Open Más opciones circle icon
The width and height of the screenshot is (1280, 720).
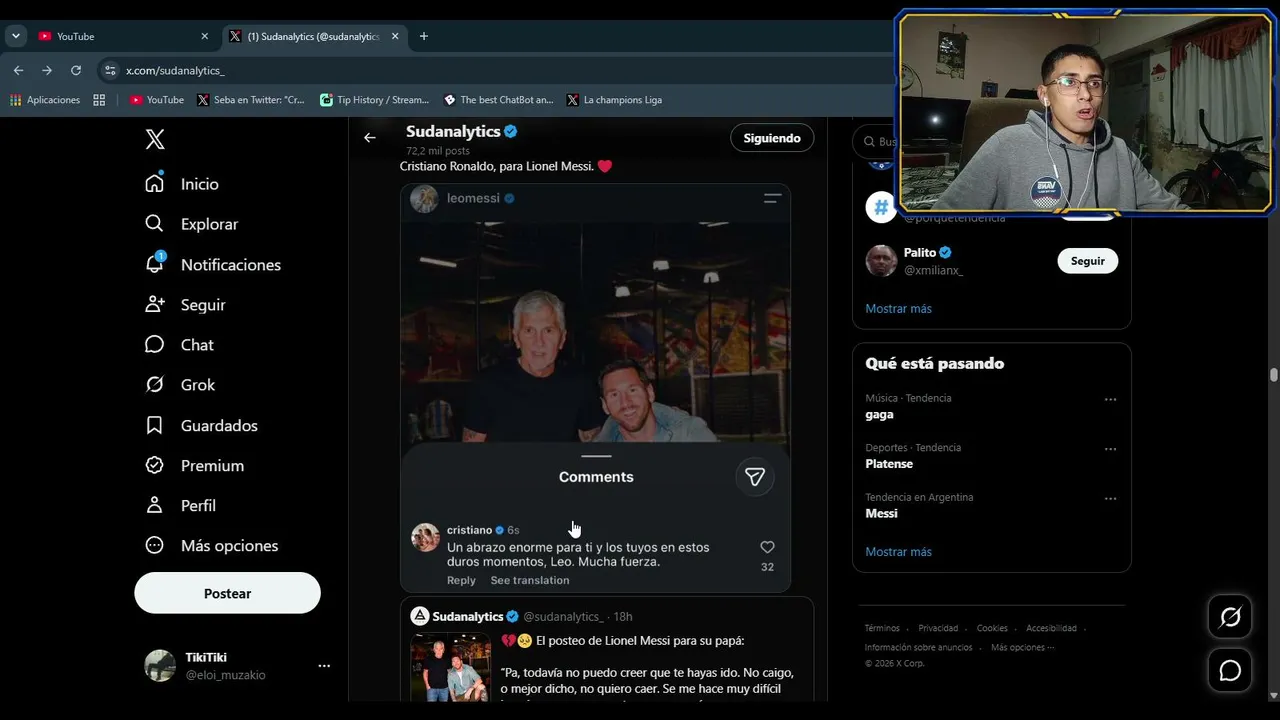click(x=154, y=545)
